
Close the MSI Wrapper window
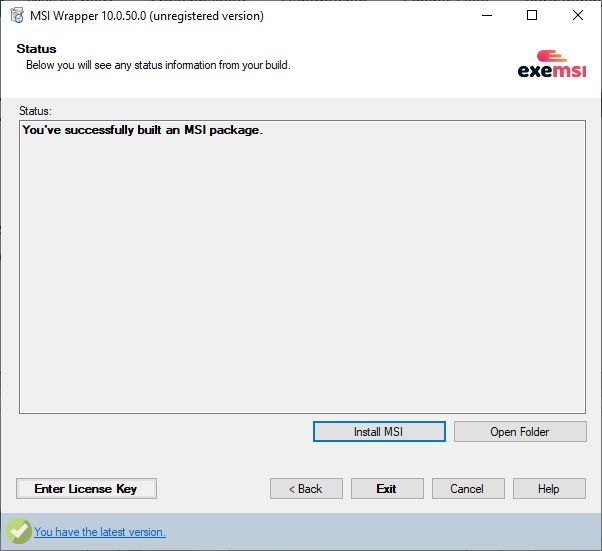click(577, 15)
